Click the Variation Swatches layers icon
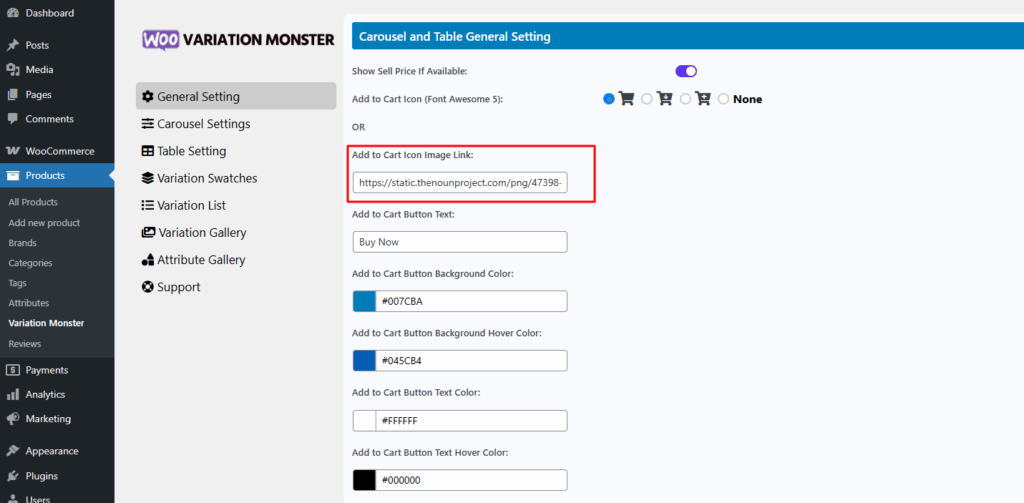Image resolution: width=1024 pixels, height=503 pixels. coord(148,178)
